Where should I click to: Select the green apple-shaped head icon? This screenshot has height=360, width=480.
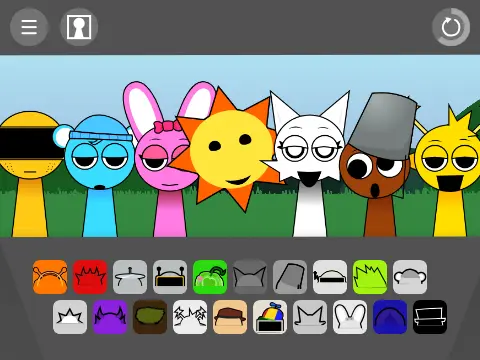click(210, 277)
